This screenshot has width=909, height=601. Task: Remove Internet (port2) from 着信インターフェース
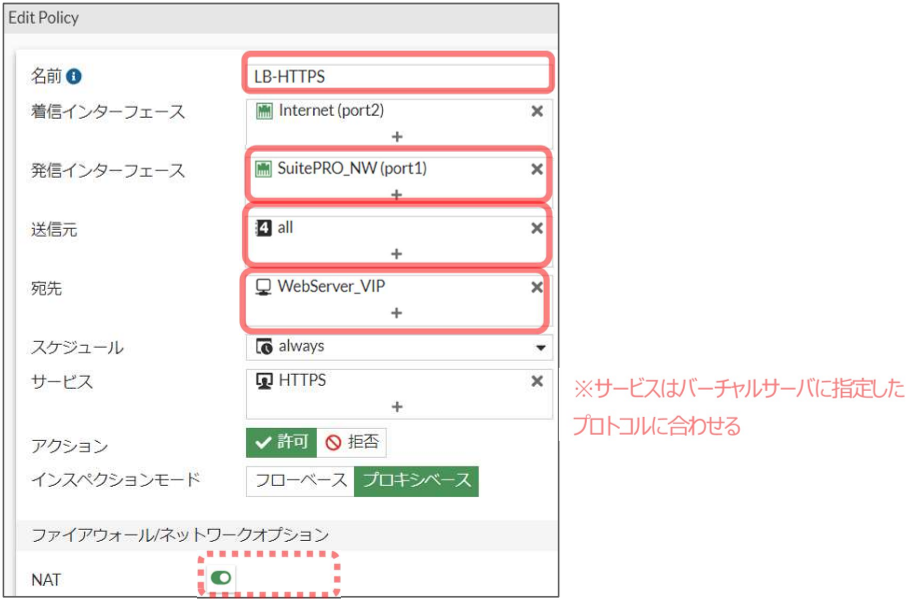(537, 111)
